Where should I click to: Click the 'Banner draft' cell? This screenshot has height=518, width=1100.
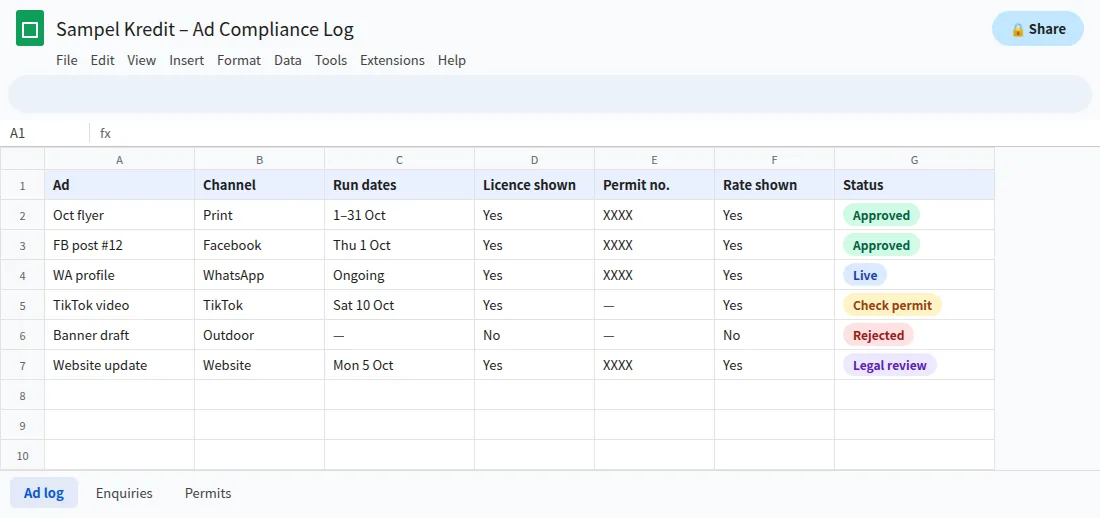click(x=119, y=335)
